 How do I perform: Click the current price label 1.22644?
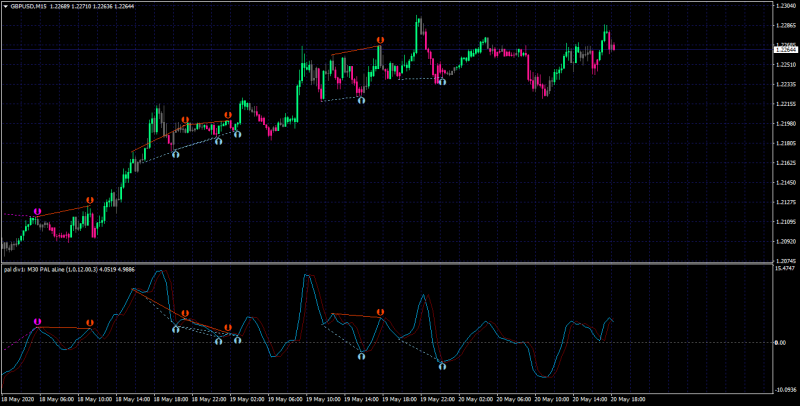(x=785, y=50)
